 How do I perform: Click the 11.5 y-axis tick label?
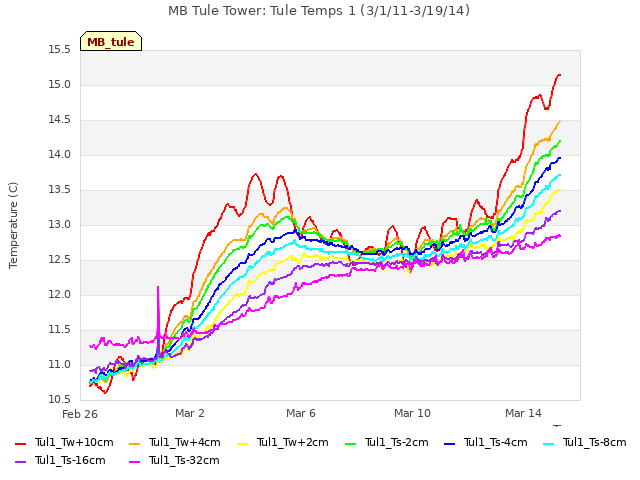pyautogui.click(x=60, y=329)
